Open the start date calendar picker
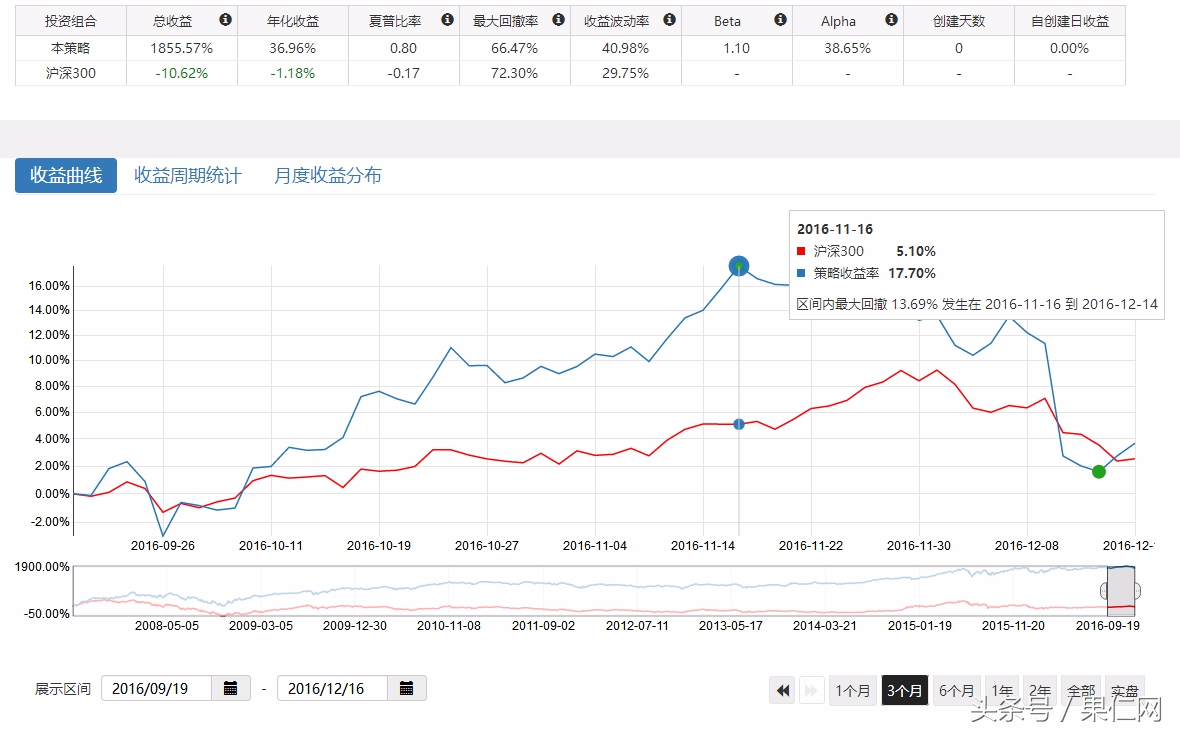This screenshot has width=1180, height=733. [228, 688]
